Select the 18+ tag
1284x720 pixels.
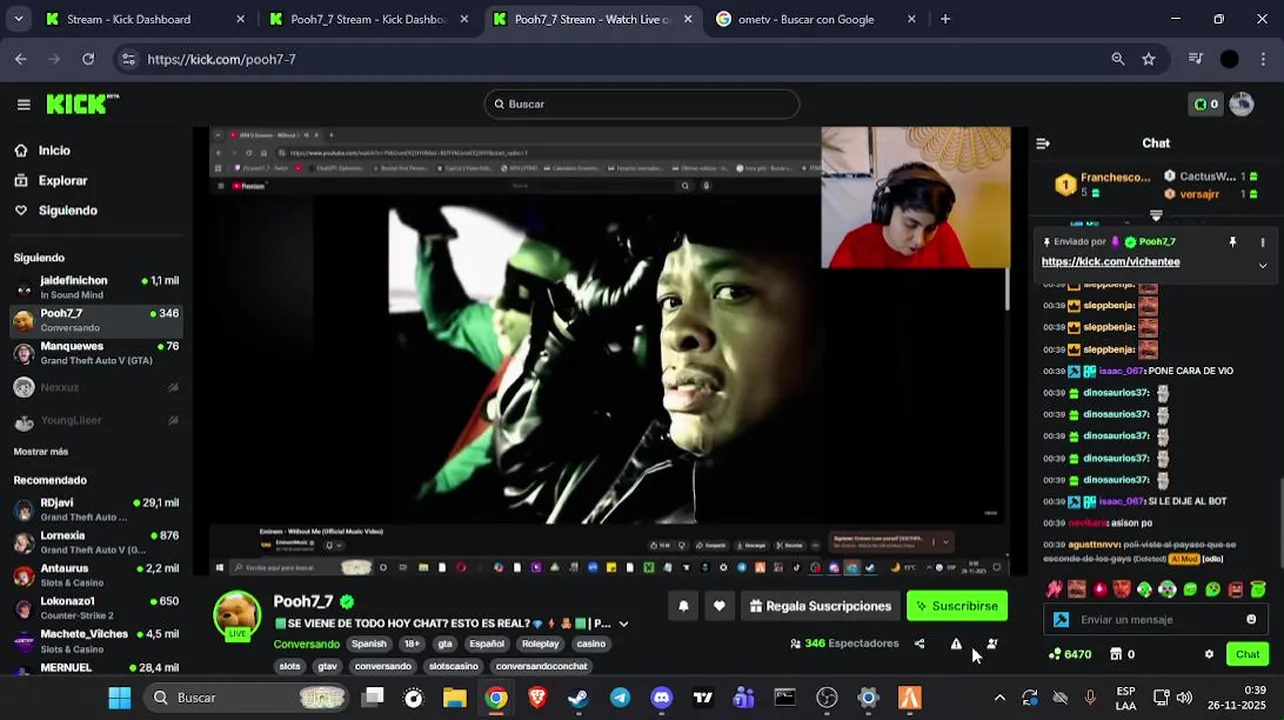tap(412, 644)
